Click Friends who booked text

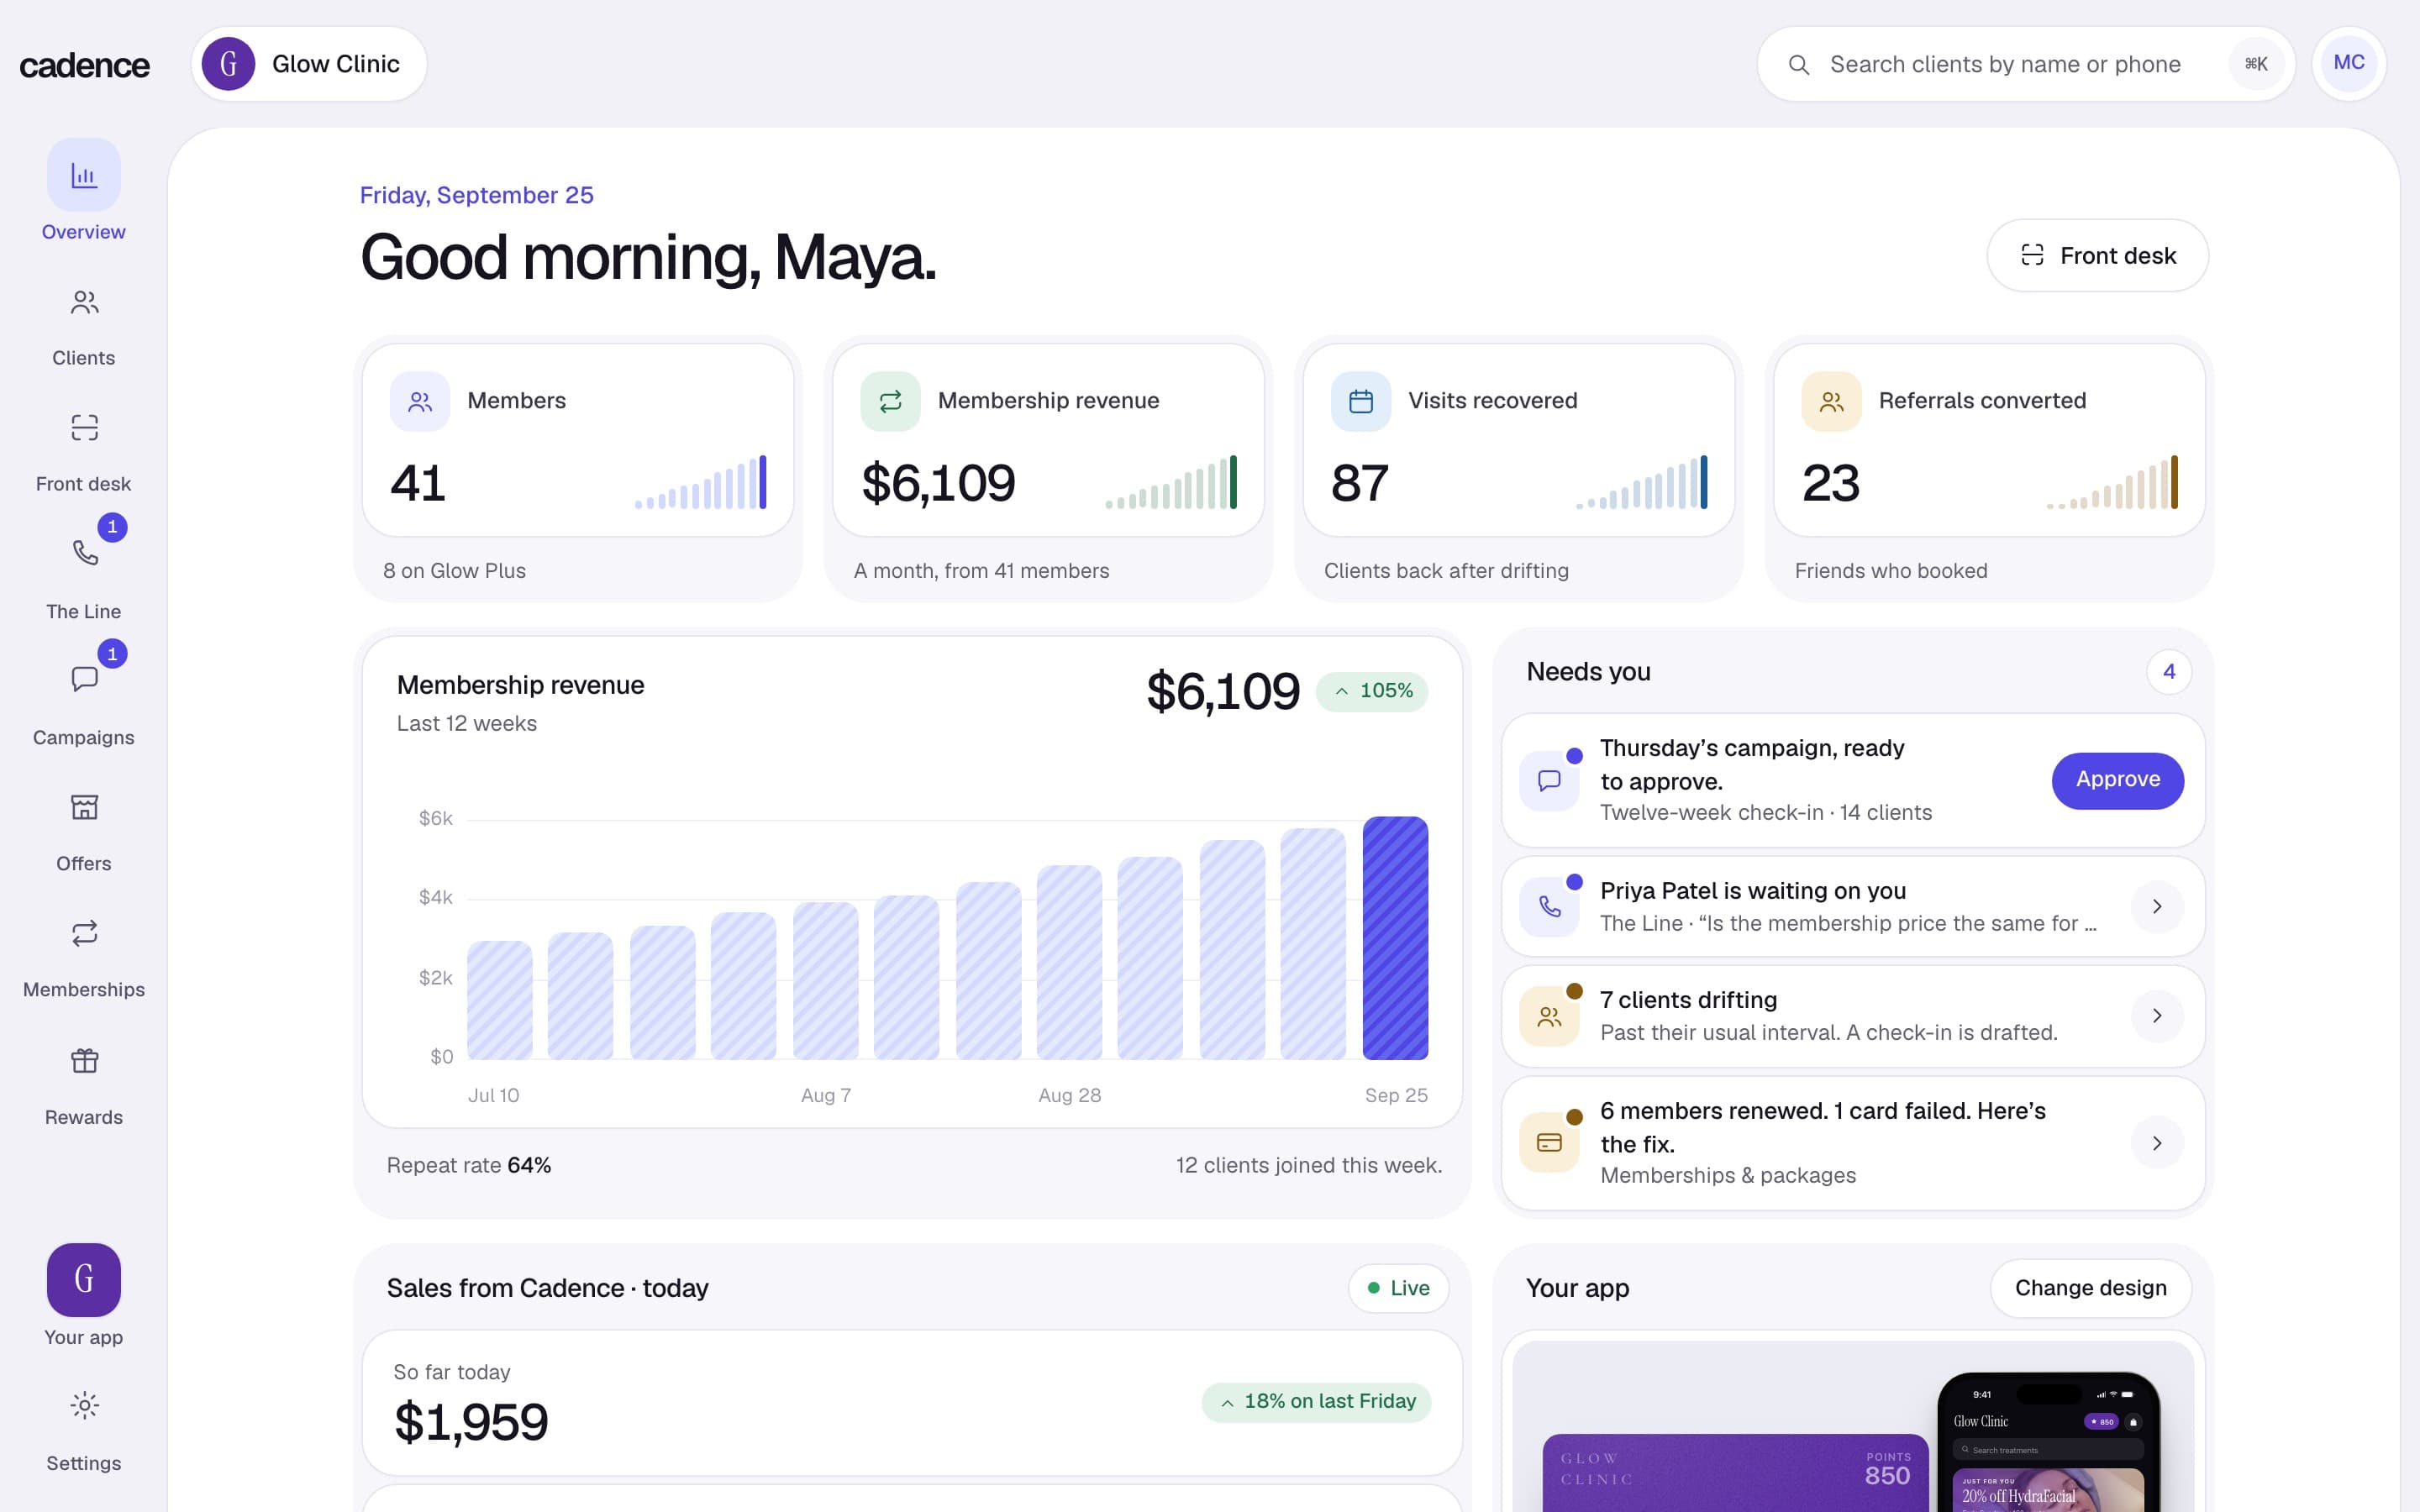(1891, 571)
